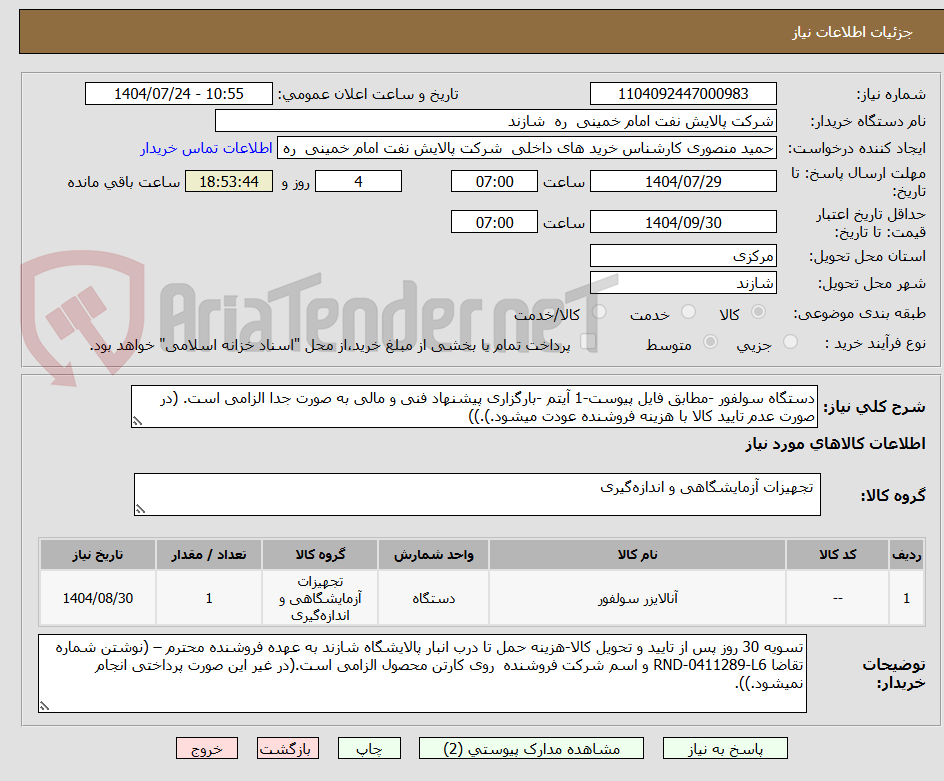Select جزیی purchase process type
This screenshot has width=944, height=781.
pyautogui.click(x=792, y=341)
